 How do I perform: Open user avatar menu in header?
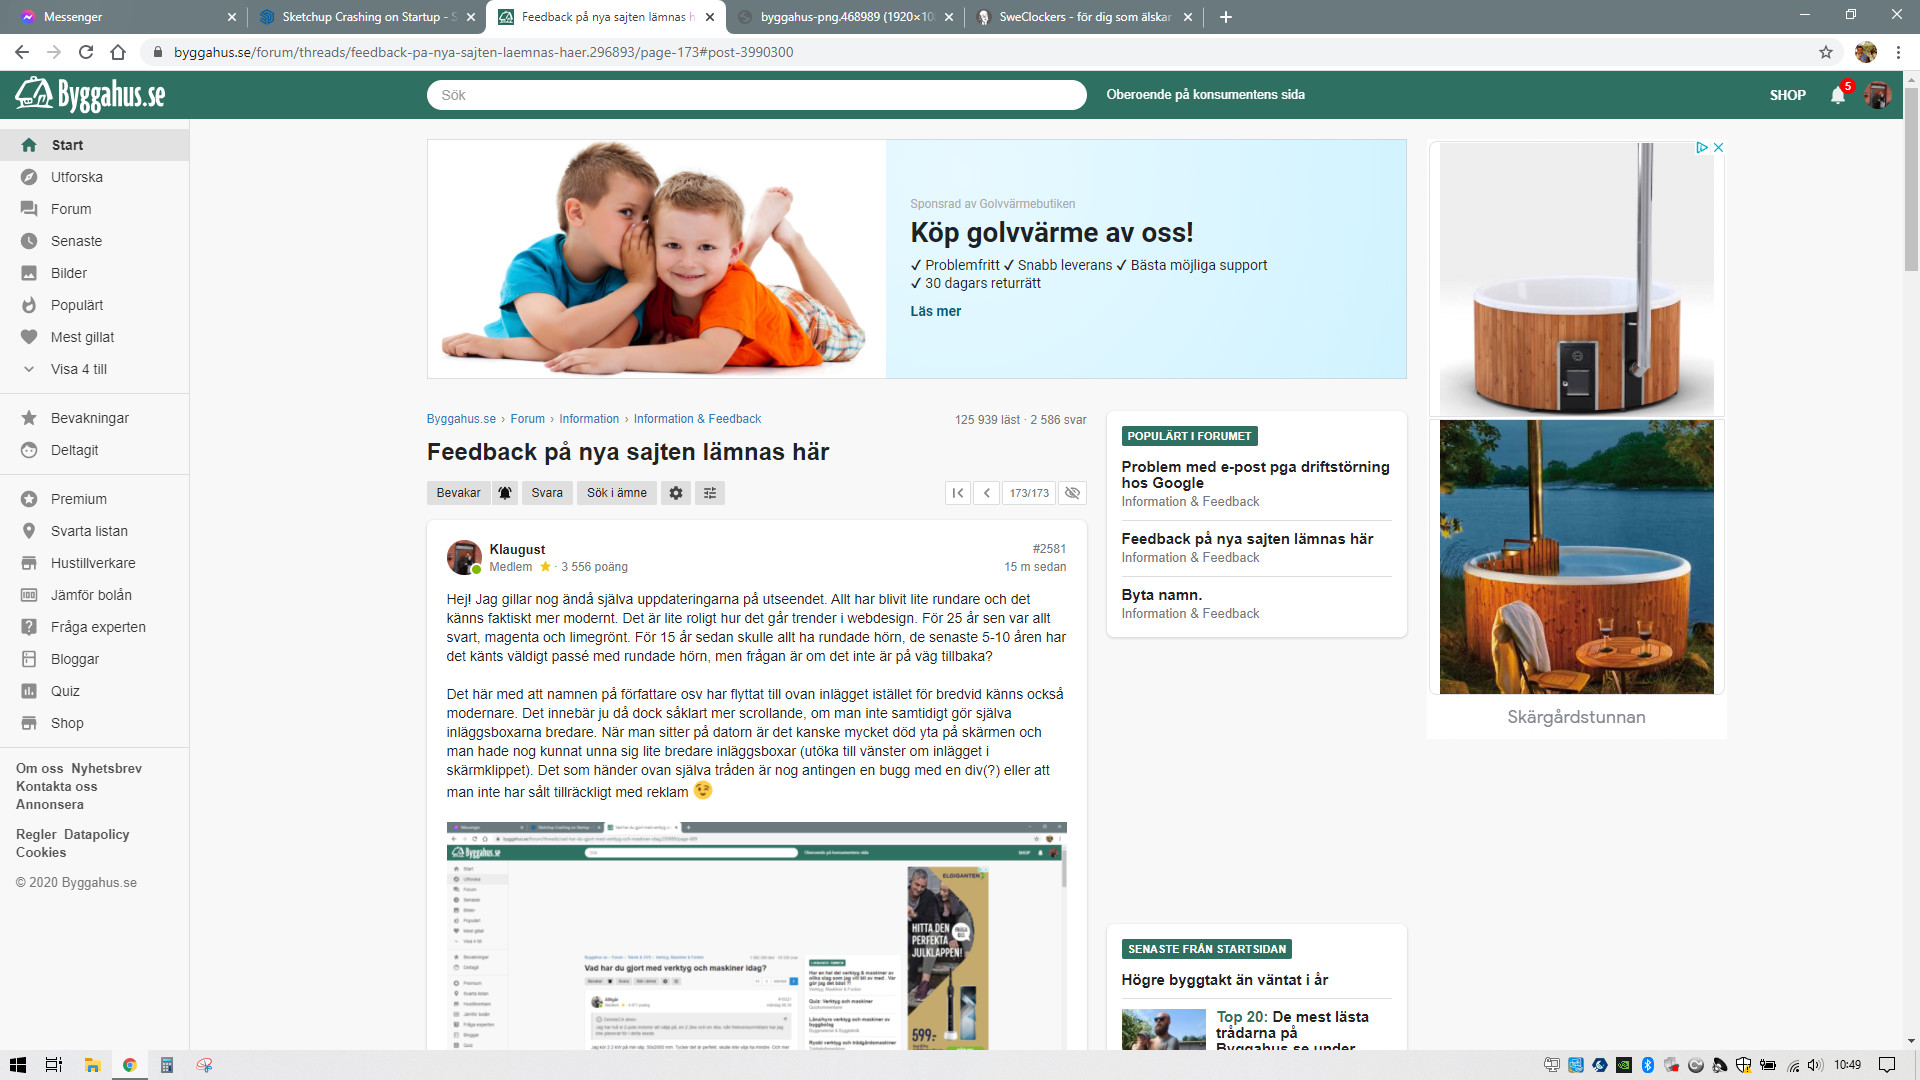pyautogui.click(x=1877, y=95)
